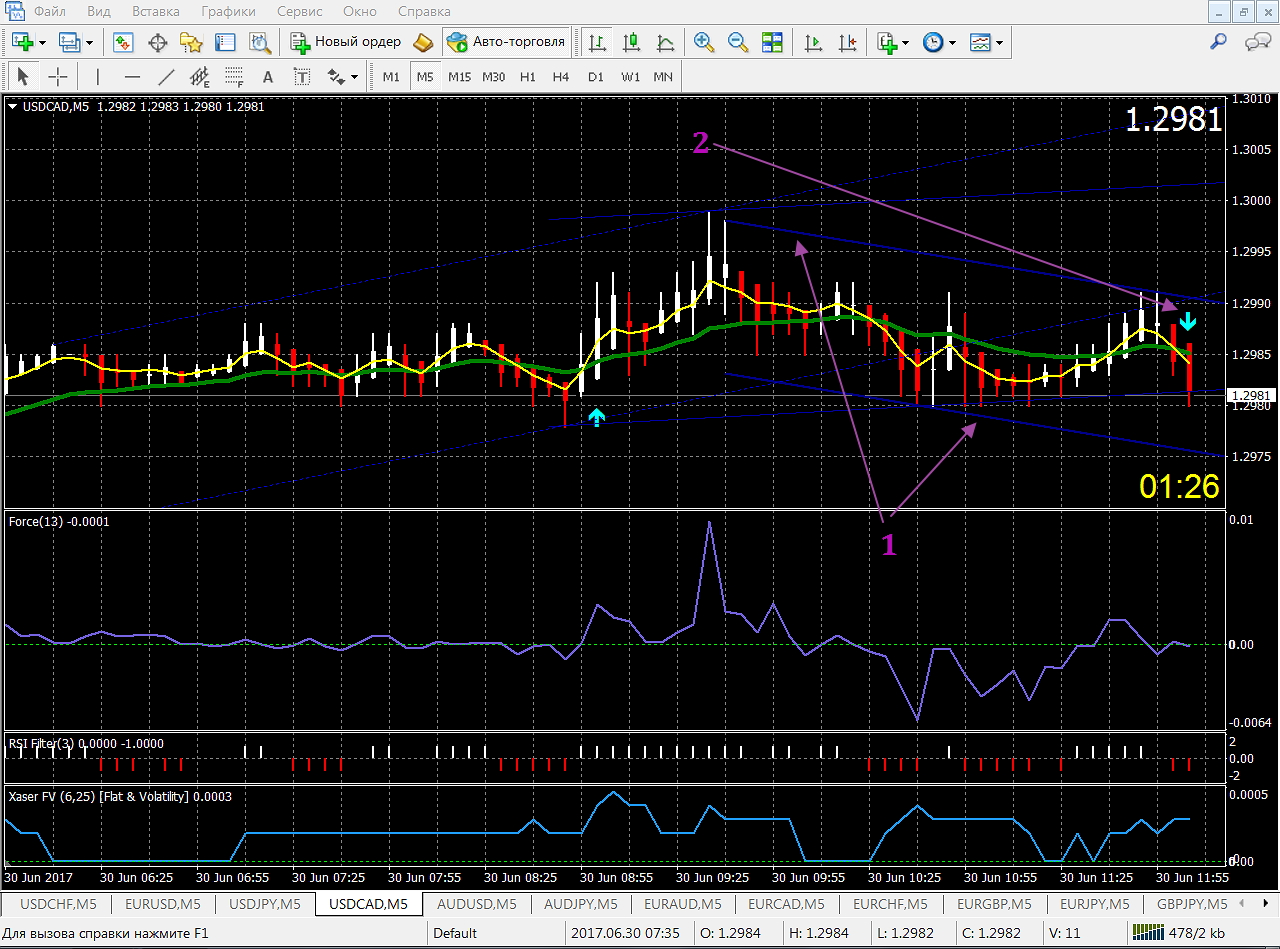Open the chat bubbles icon
The image size is (1280, 949).
(x=1256, y=42)
